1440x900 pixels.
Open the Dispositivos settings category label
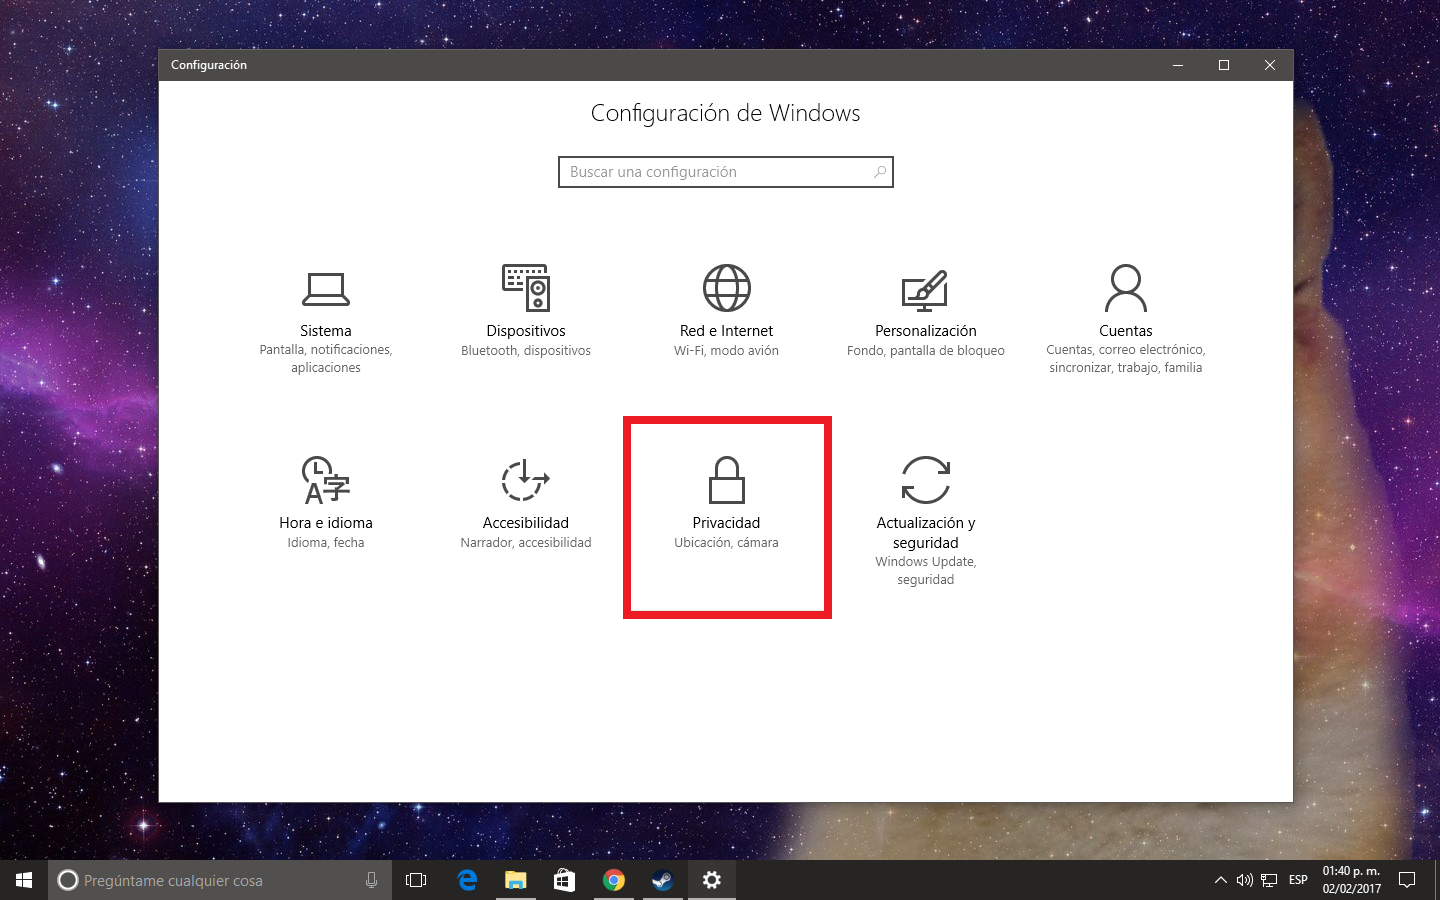point(526,331)
